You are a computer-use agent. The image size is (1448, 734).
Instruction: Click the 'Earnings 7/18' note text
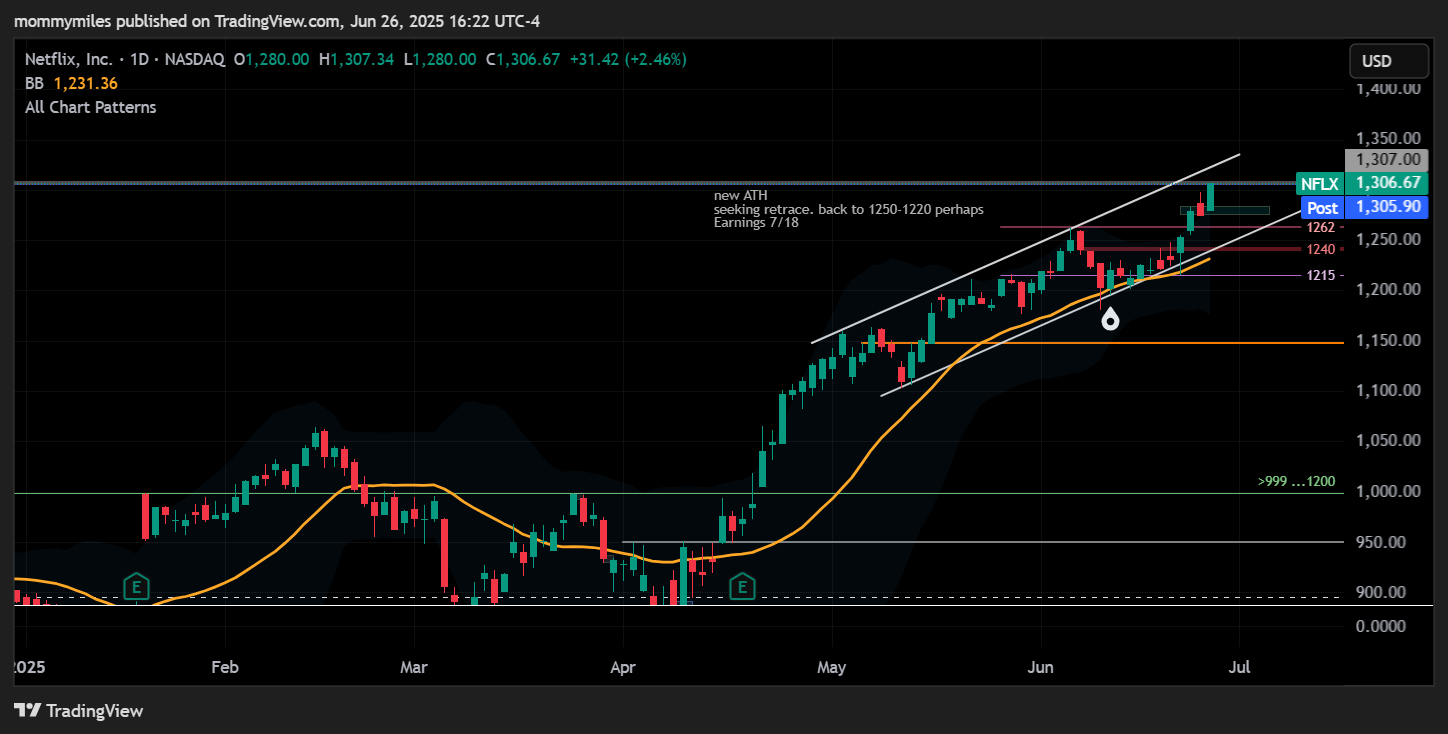point(756,223)
